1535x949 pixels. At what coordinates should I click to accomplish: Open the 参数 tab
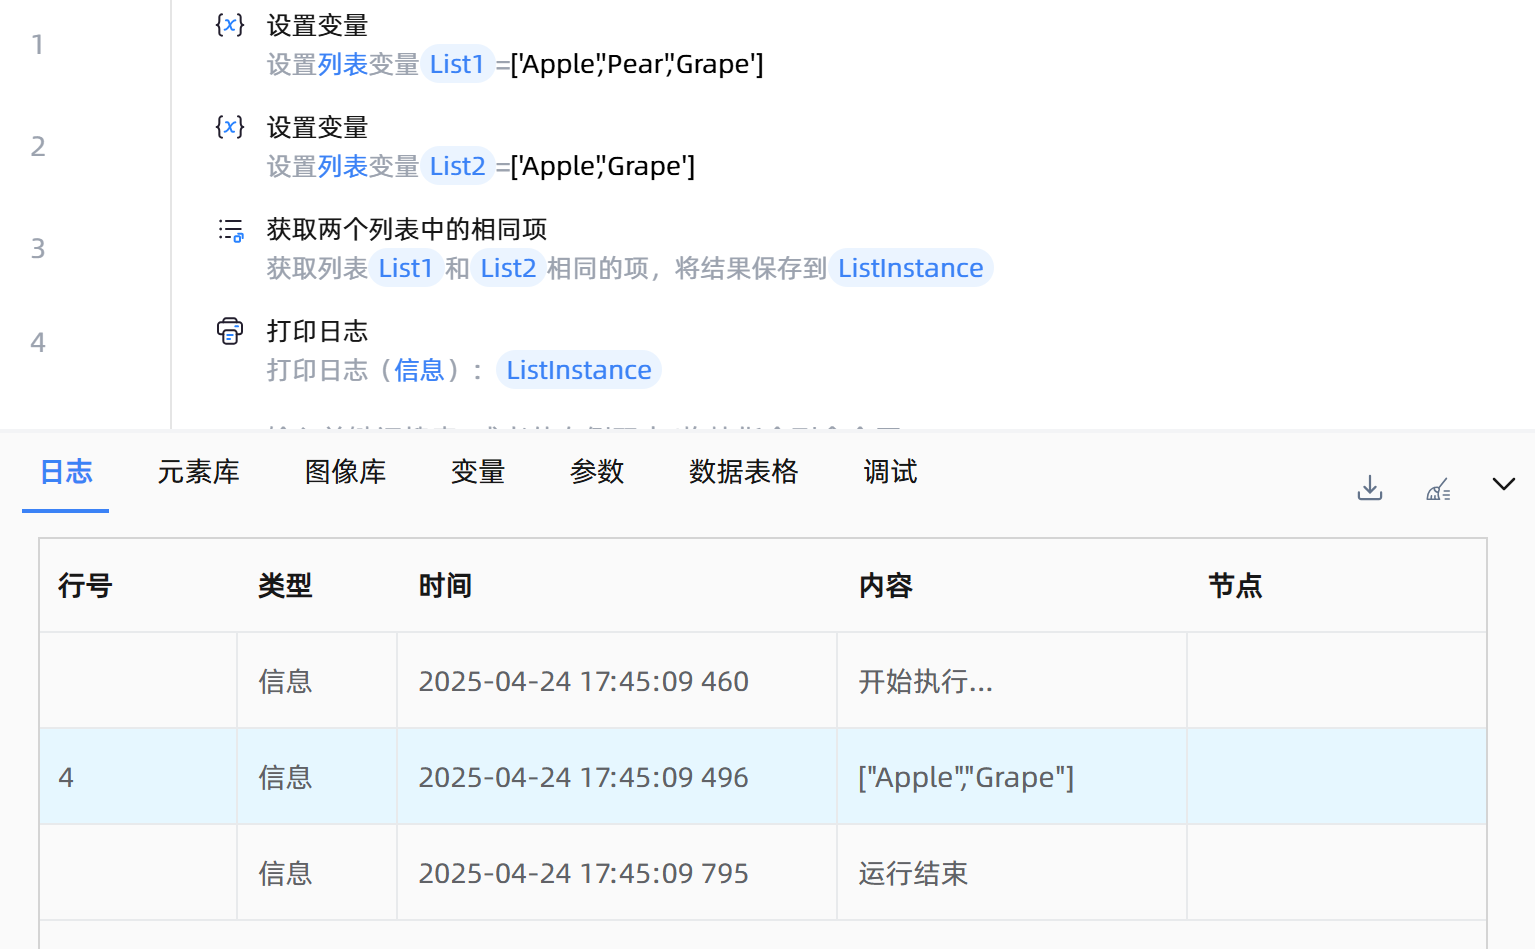pyautogui.click(x=596, y=472)
